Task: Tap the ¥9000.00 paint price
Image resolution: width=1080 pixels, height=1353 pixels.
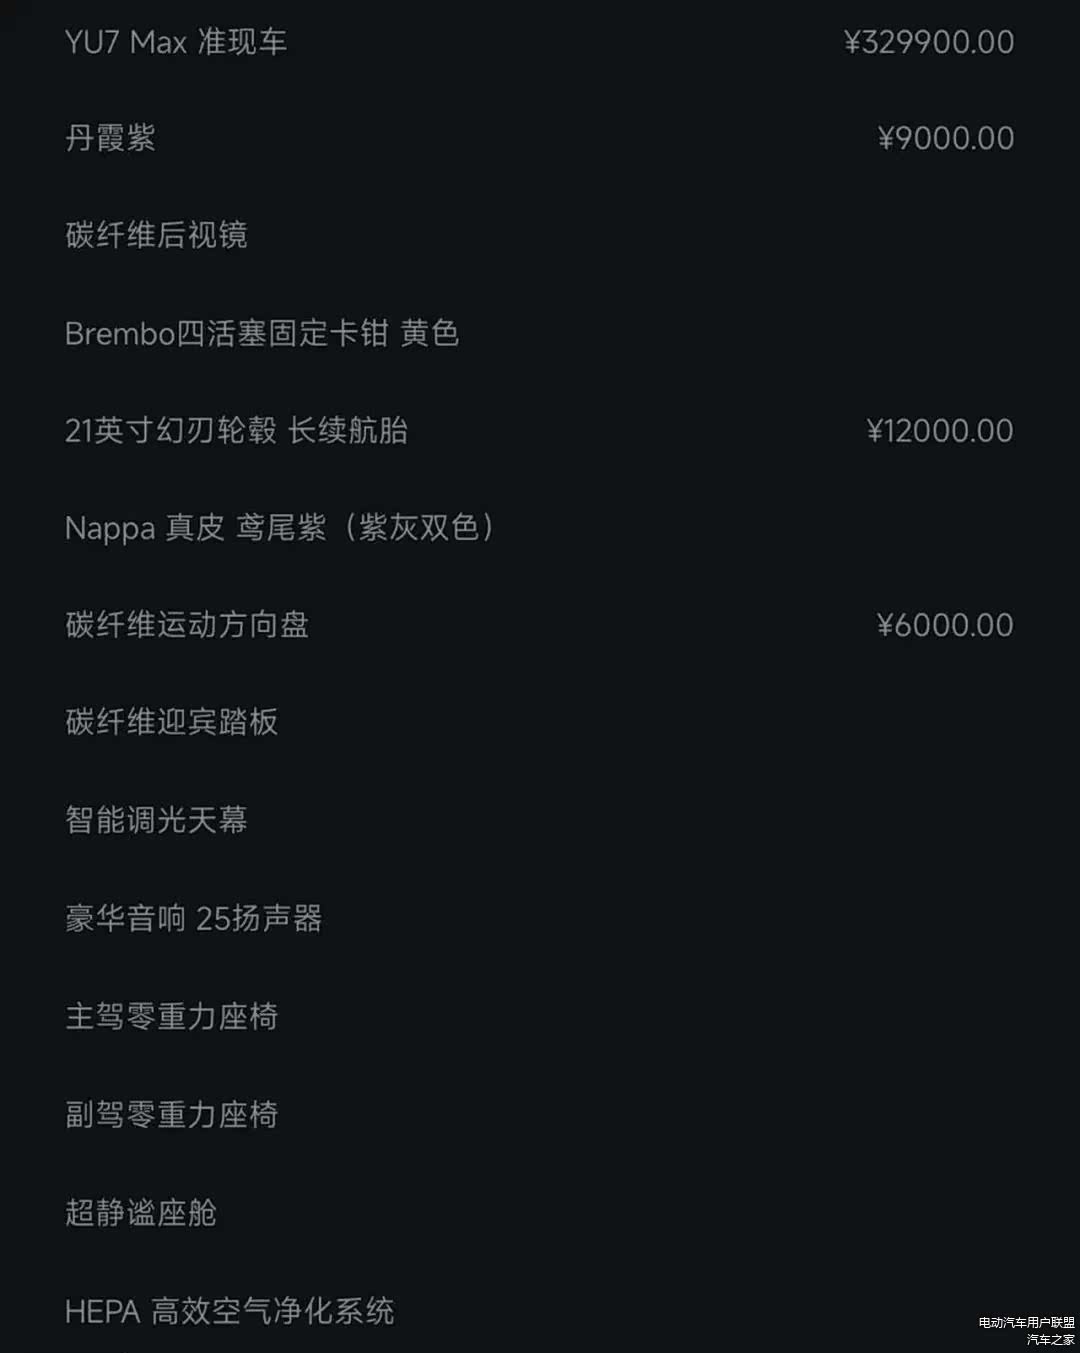Action: [x=945, y=138]
